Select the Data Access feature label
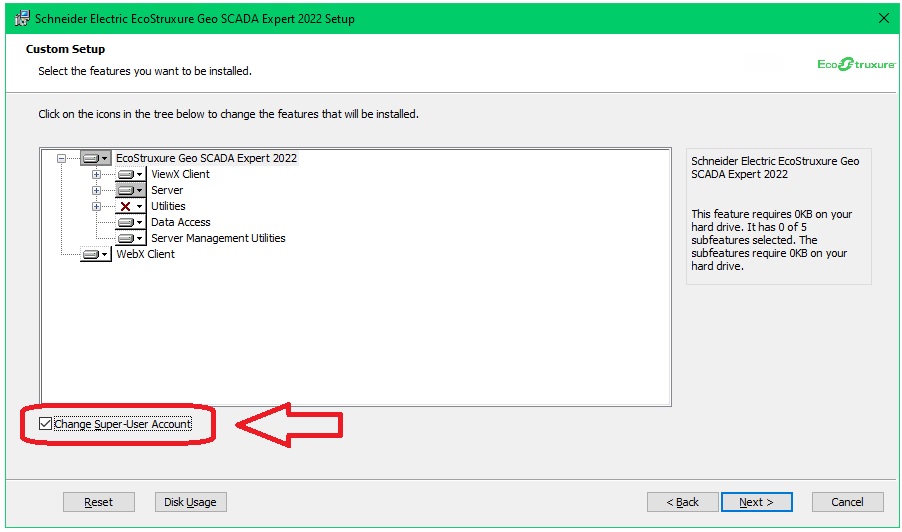 pyautogui.click(x=181, y=223)
